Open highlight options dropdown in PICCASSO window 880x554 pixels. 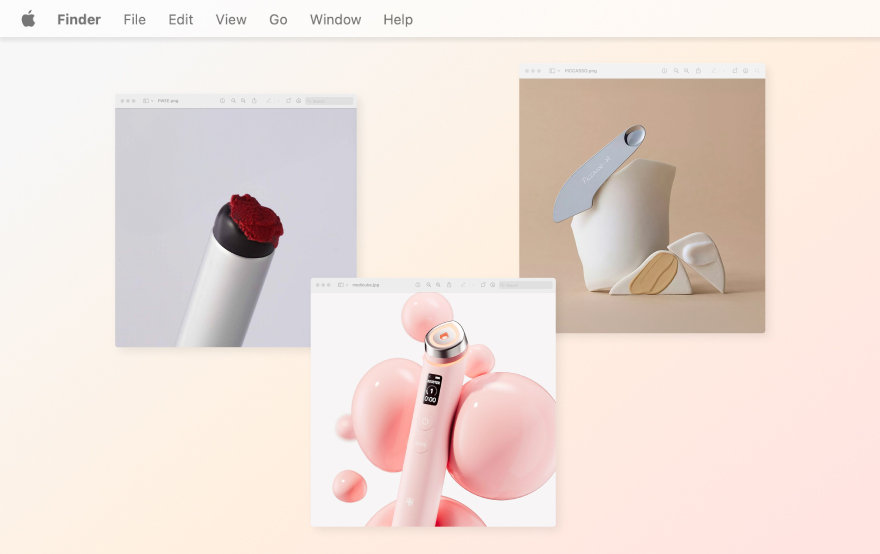(724, 71)
